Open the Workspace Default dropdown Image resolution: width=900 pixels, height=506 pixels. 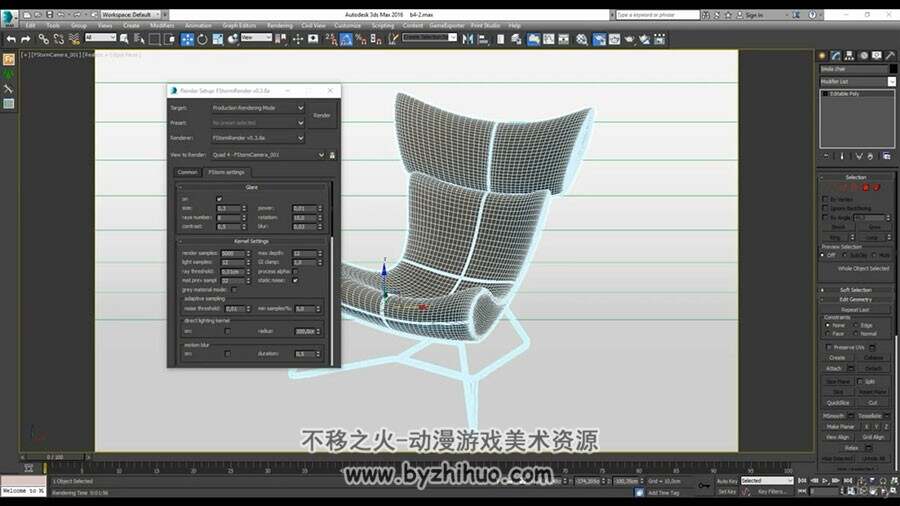[130, 14]
